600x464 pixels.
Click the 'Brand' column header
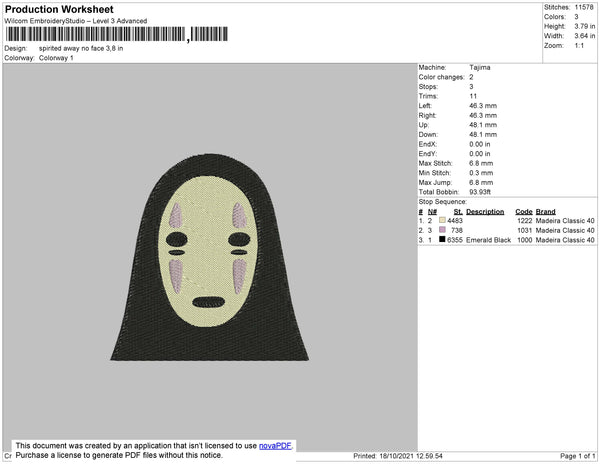545,212
